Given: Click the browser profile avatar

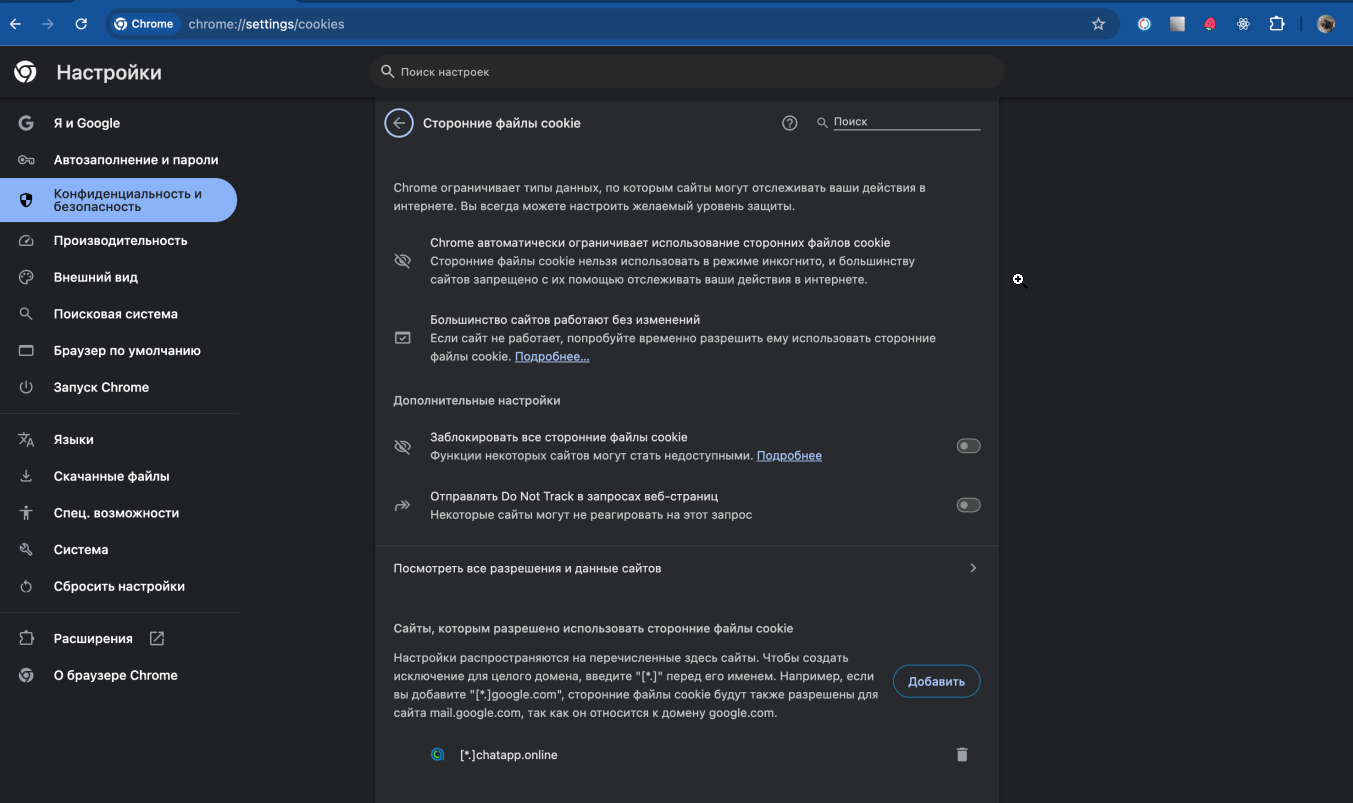Looking at the screenshot, I should (1326, 24).
